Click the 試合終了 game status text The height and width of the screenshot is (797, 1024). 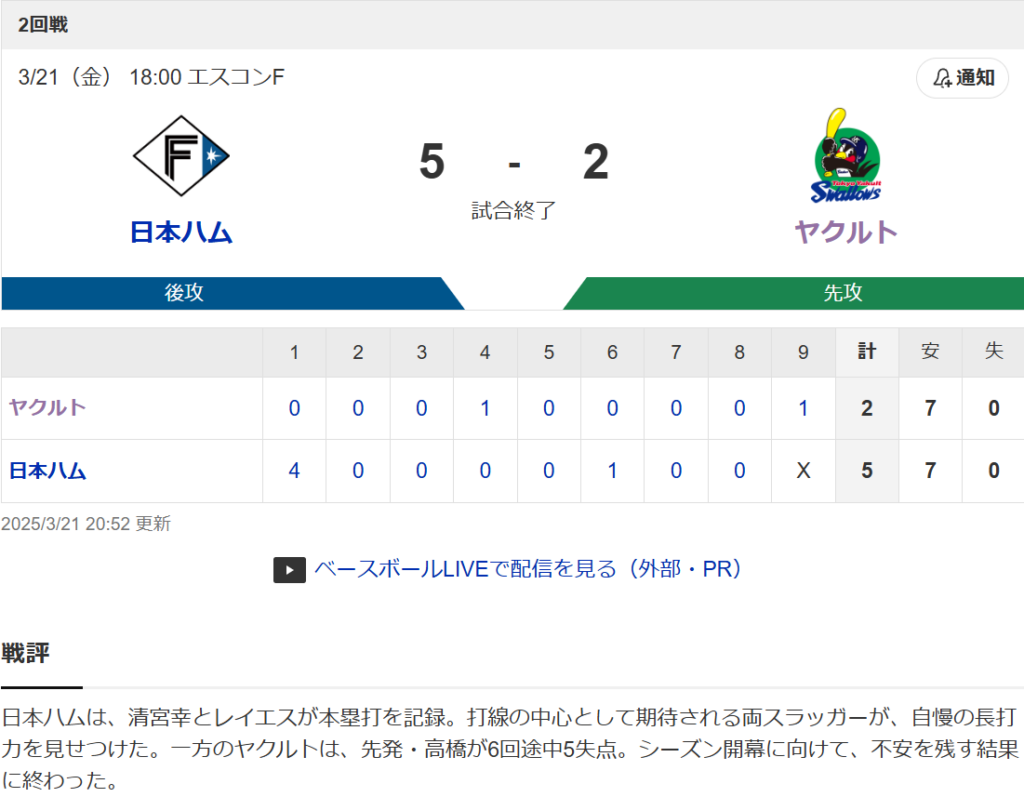coord(513,210)
